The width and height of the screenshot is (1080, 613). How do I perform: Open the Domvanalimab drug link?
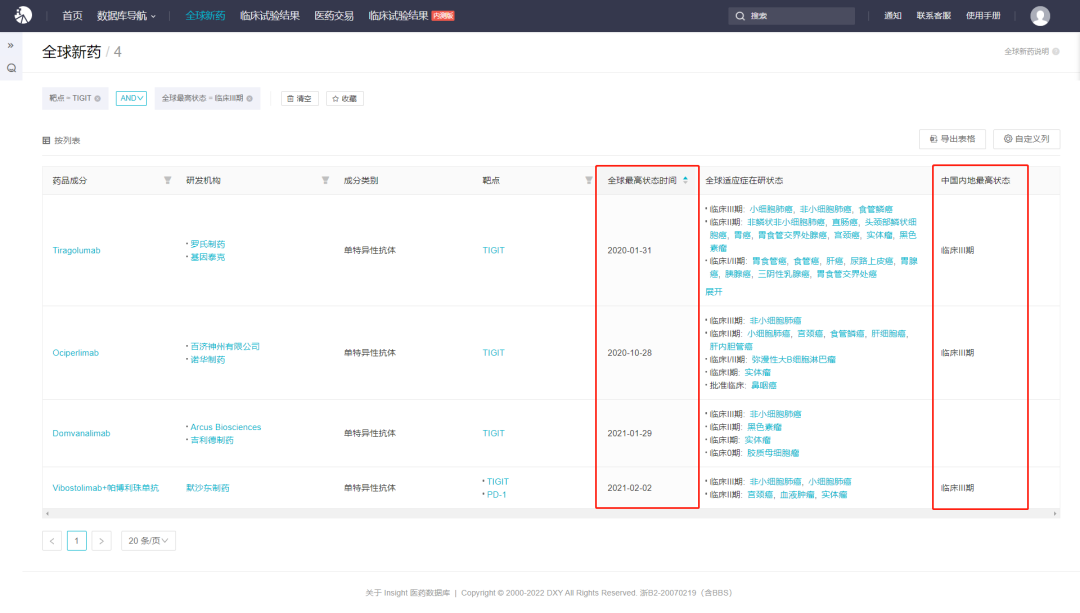(x=81, y=433)
